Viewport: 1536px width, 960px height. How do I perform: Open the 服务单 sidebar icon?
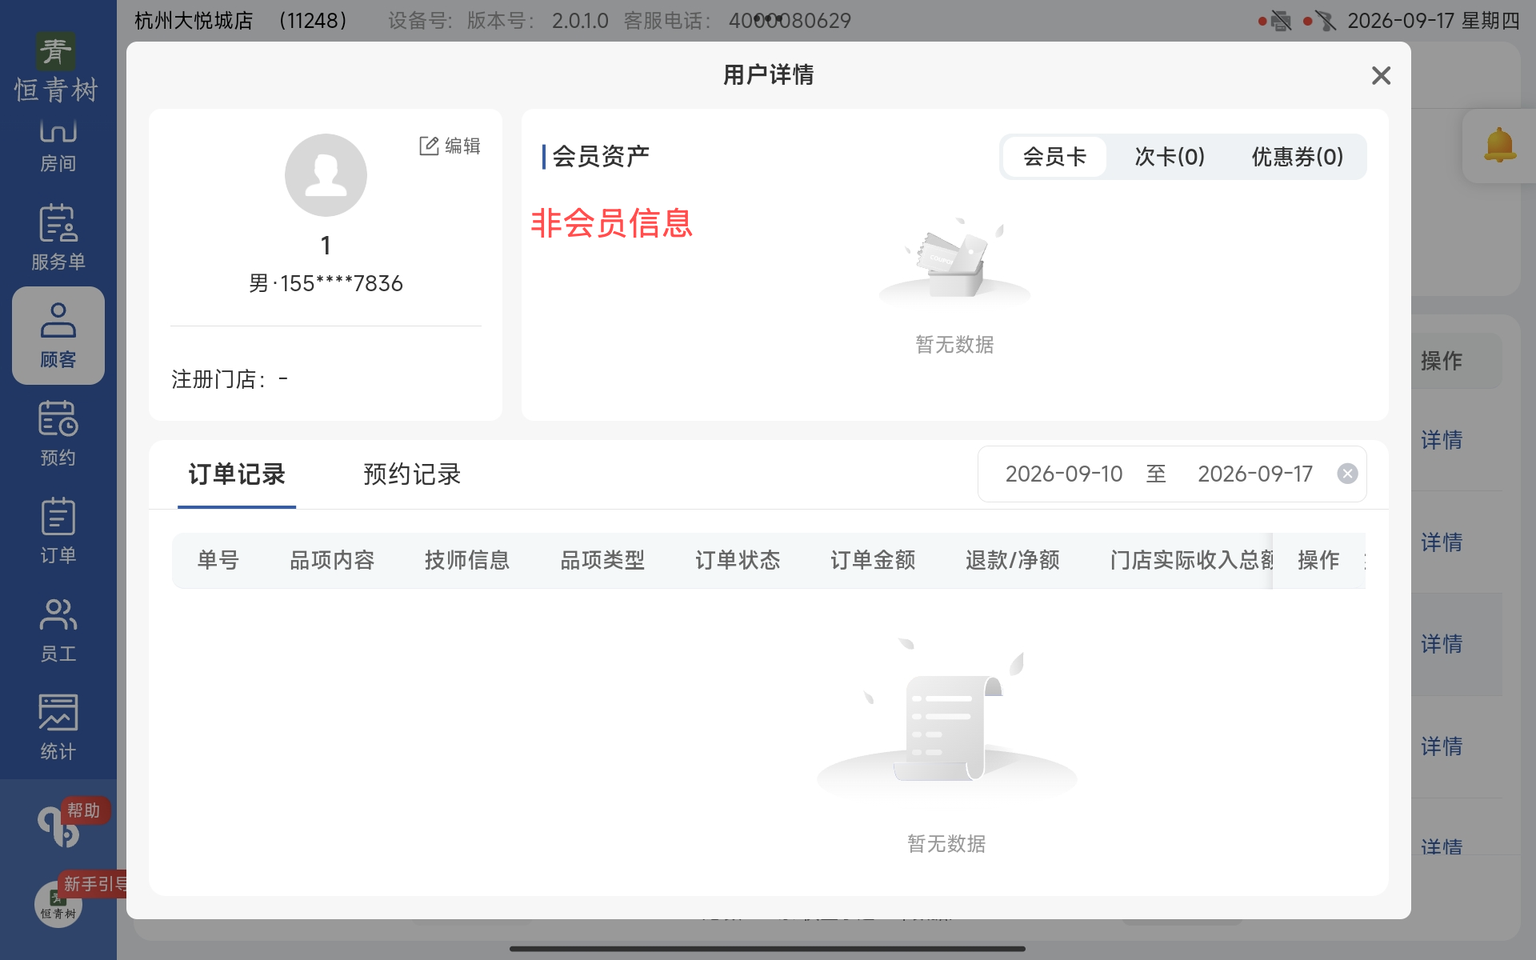[x=58, y=238]
